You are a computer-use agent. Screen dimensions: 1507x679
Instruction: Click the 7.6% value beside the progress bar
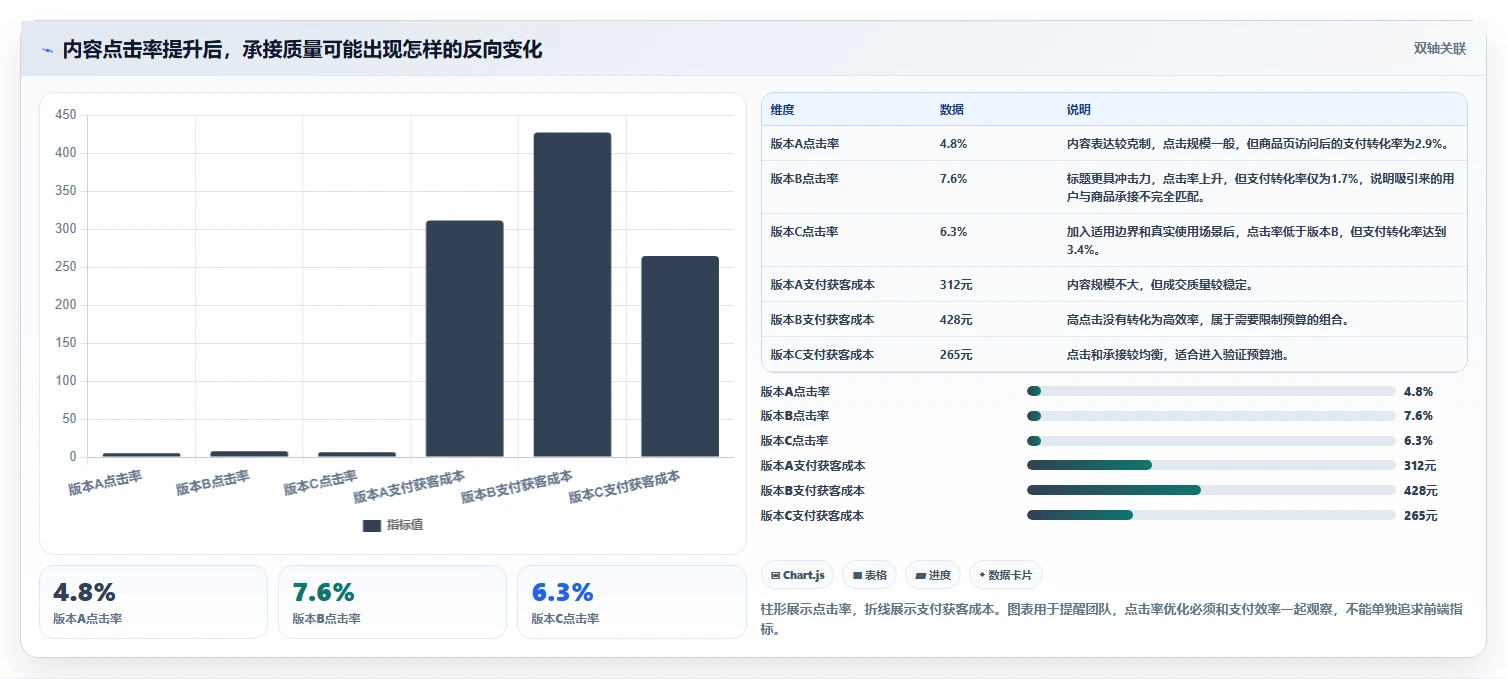click(1418, 416)
